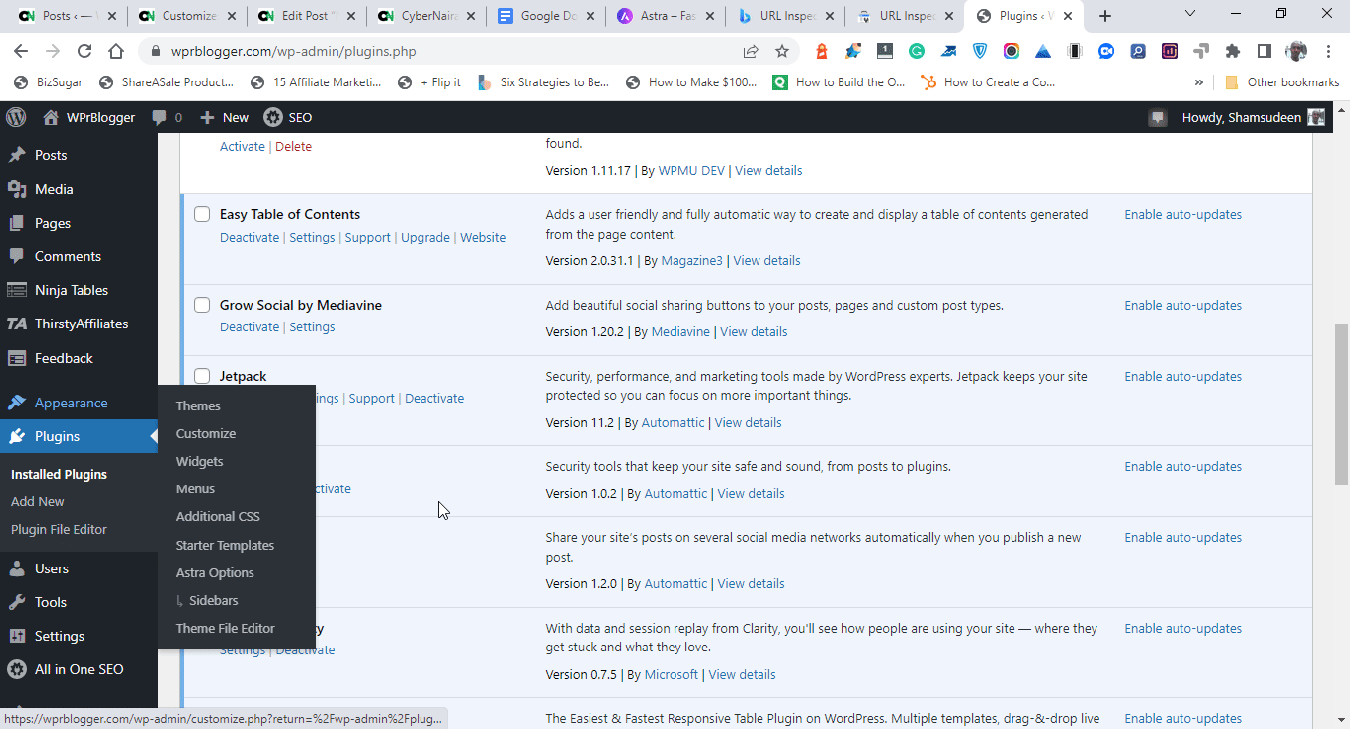1350x729 pixels.
Task: Open the Grammarly extension icon
Action: (916, 50)
